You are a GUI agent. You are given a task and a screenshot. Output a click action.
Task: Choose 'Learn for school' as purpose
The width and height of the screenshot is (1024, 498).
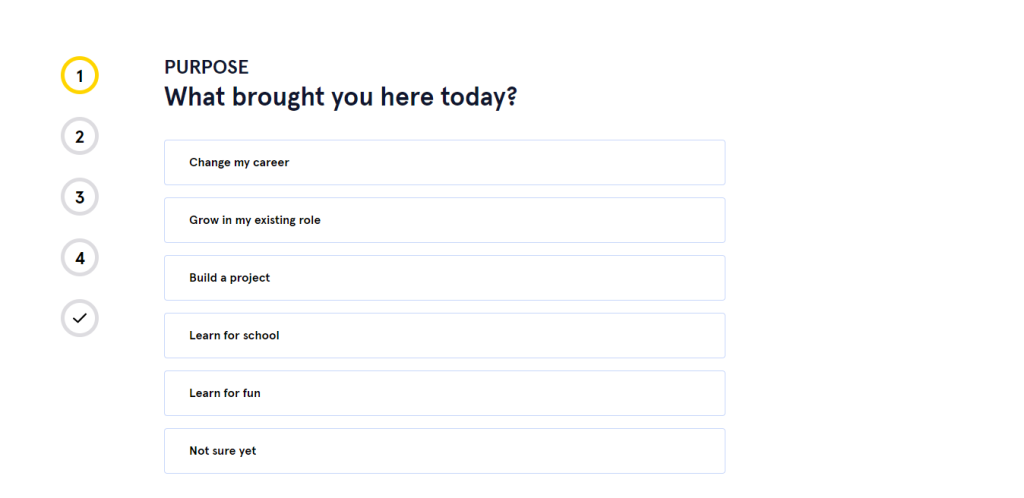pos(445,335)
